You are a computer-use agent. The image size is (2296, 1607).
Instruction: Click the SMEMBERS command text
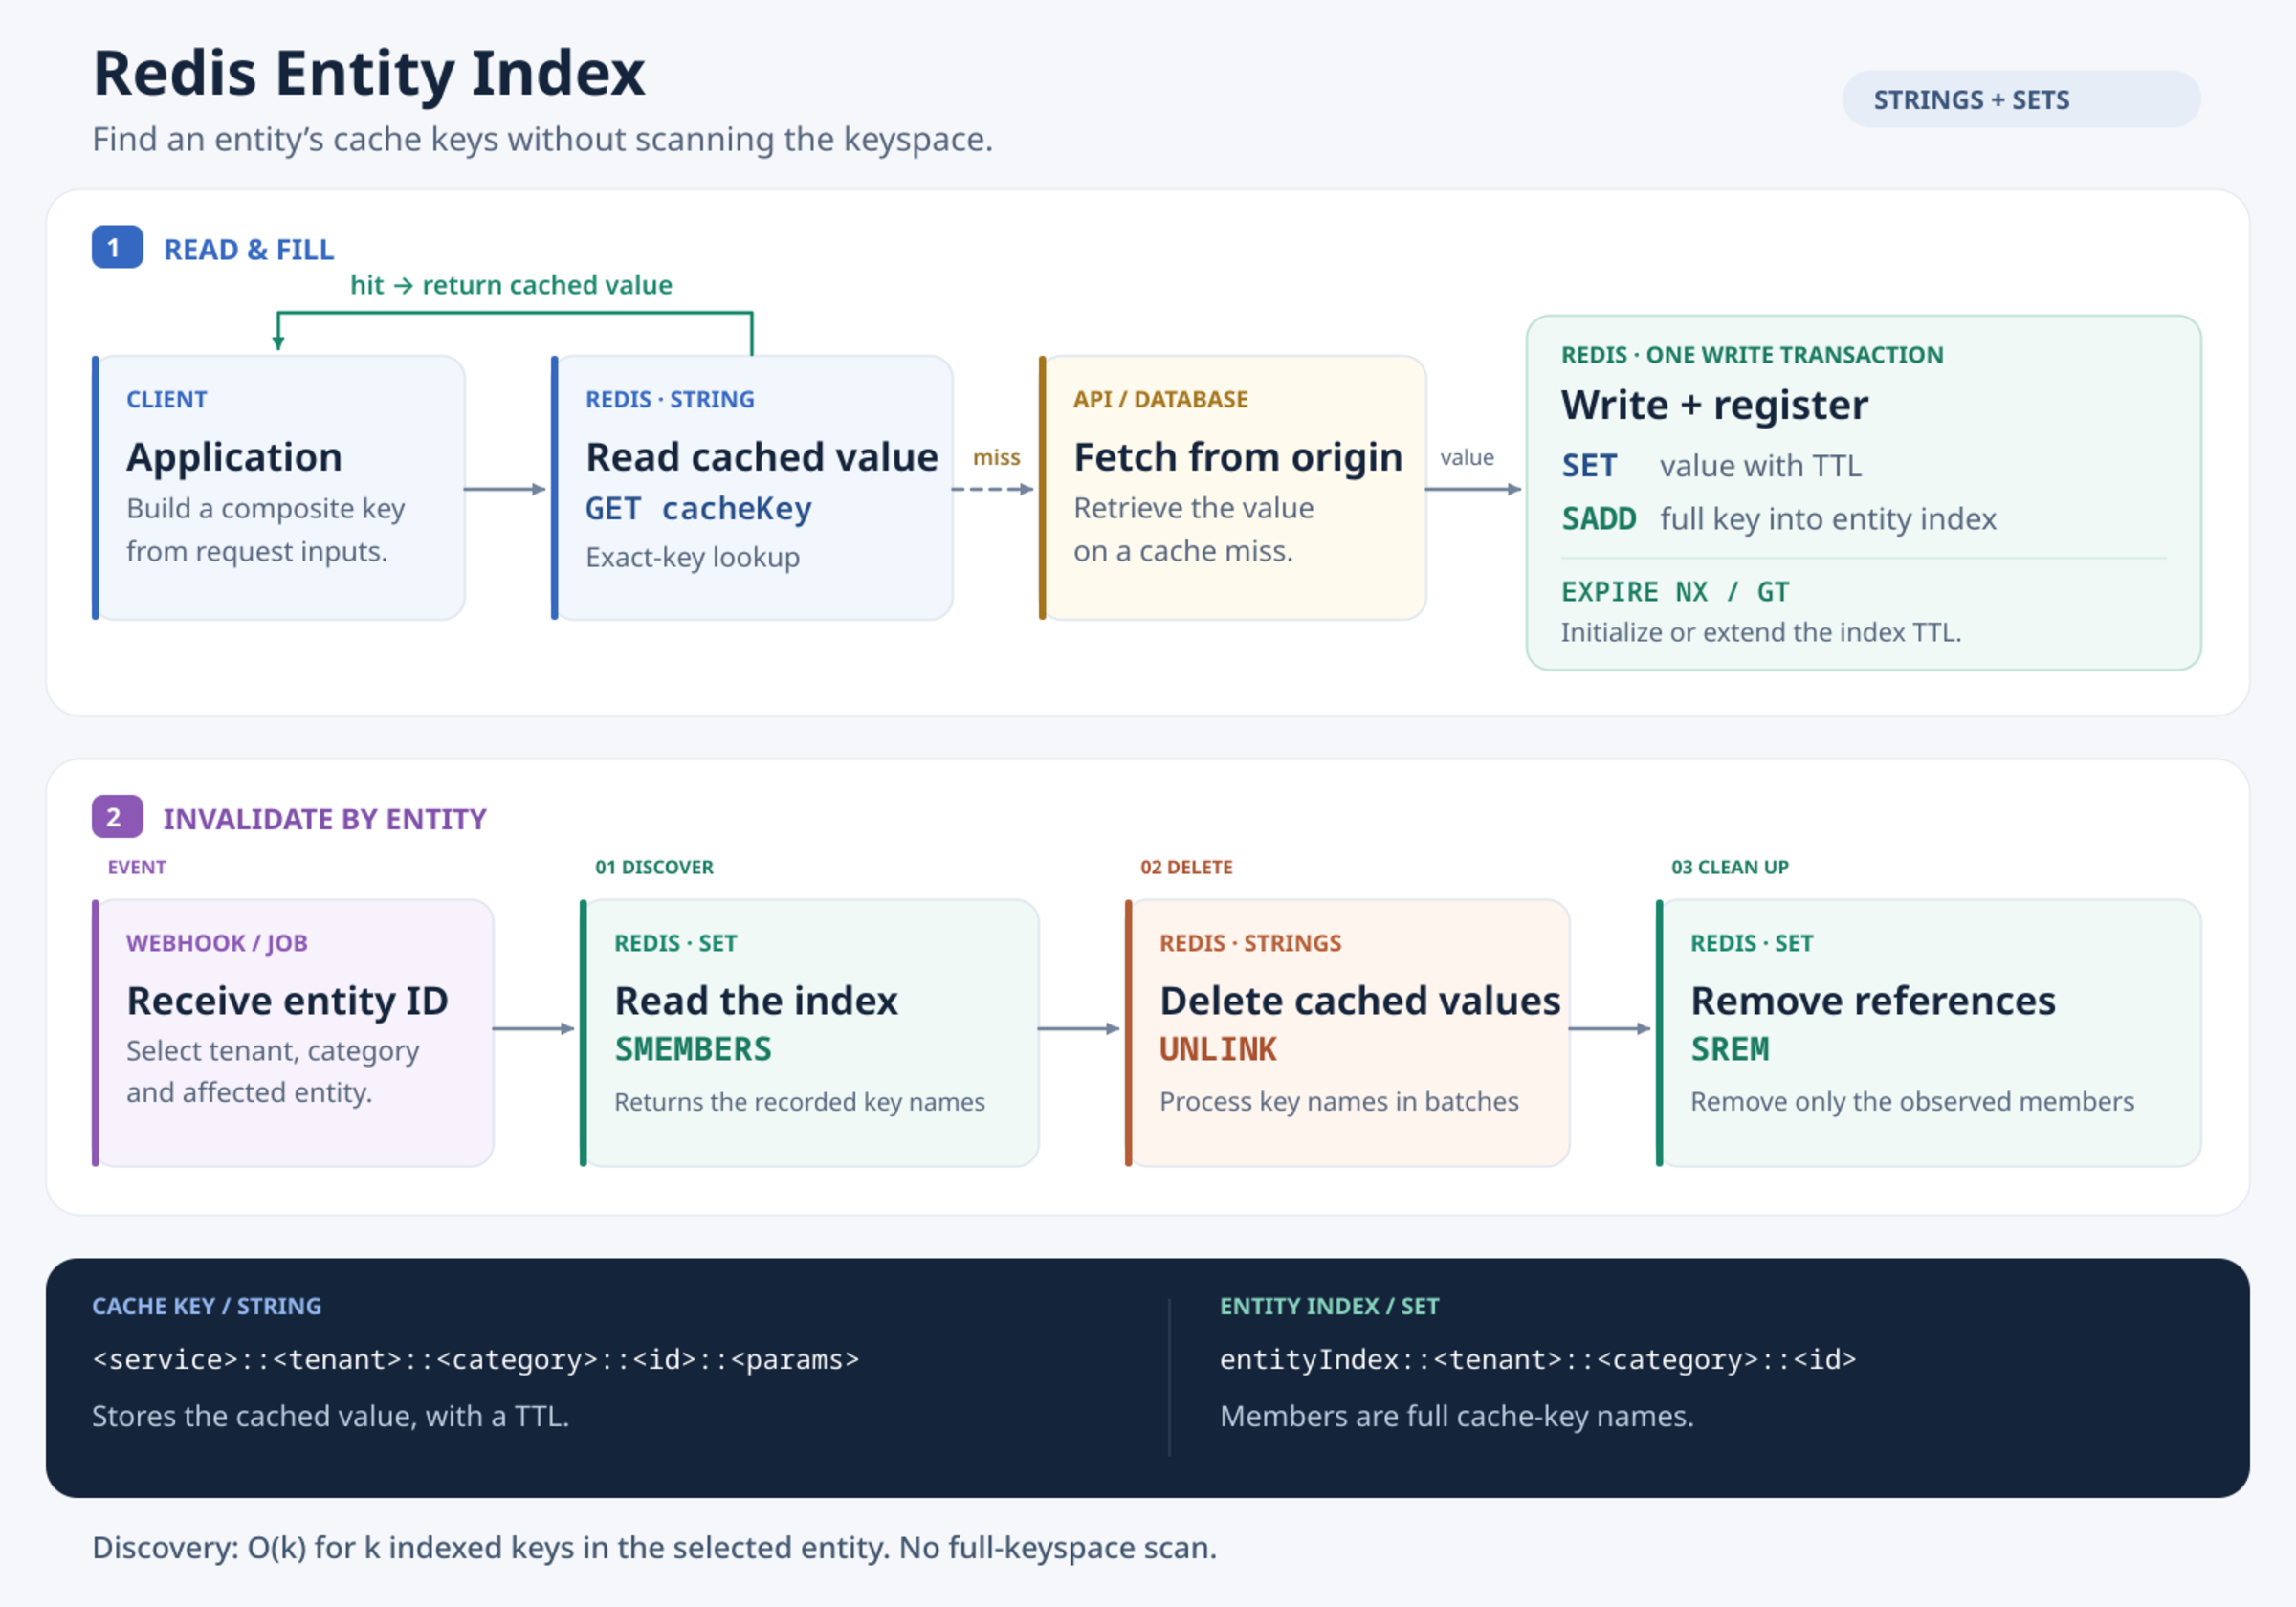(x=693, y=1049)
